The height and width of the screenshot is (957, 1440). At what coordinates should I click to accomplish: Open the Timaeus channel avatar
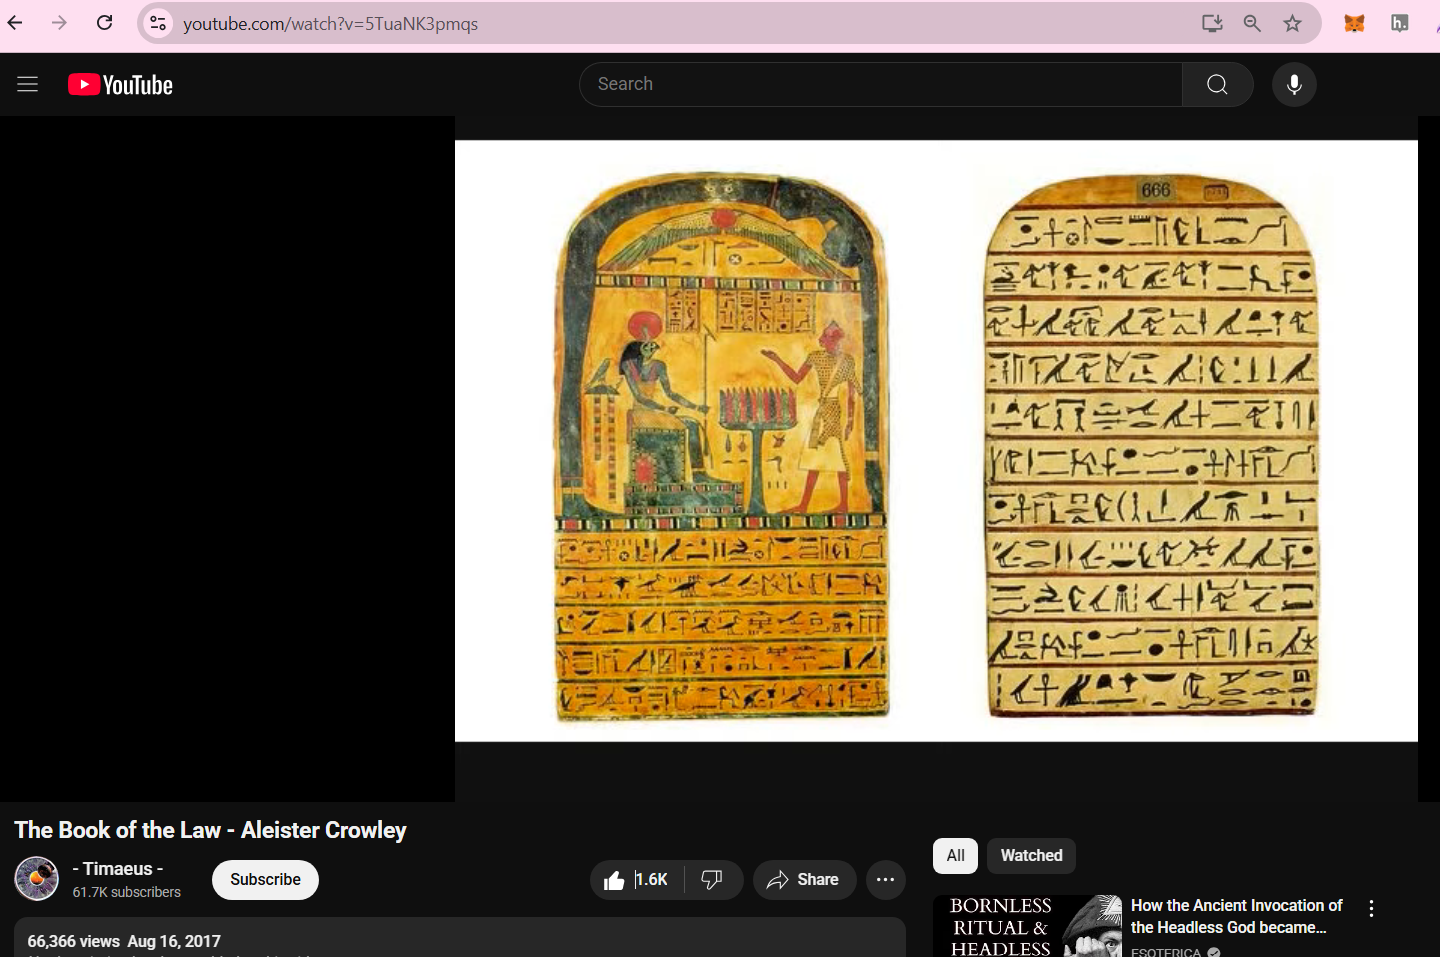click(37, 879)
